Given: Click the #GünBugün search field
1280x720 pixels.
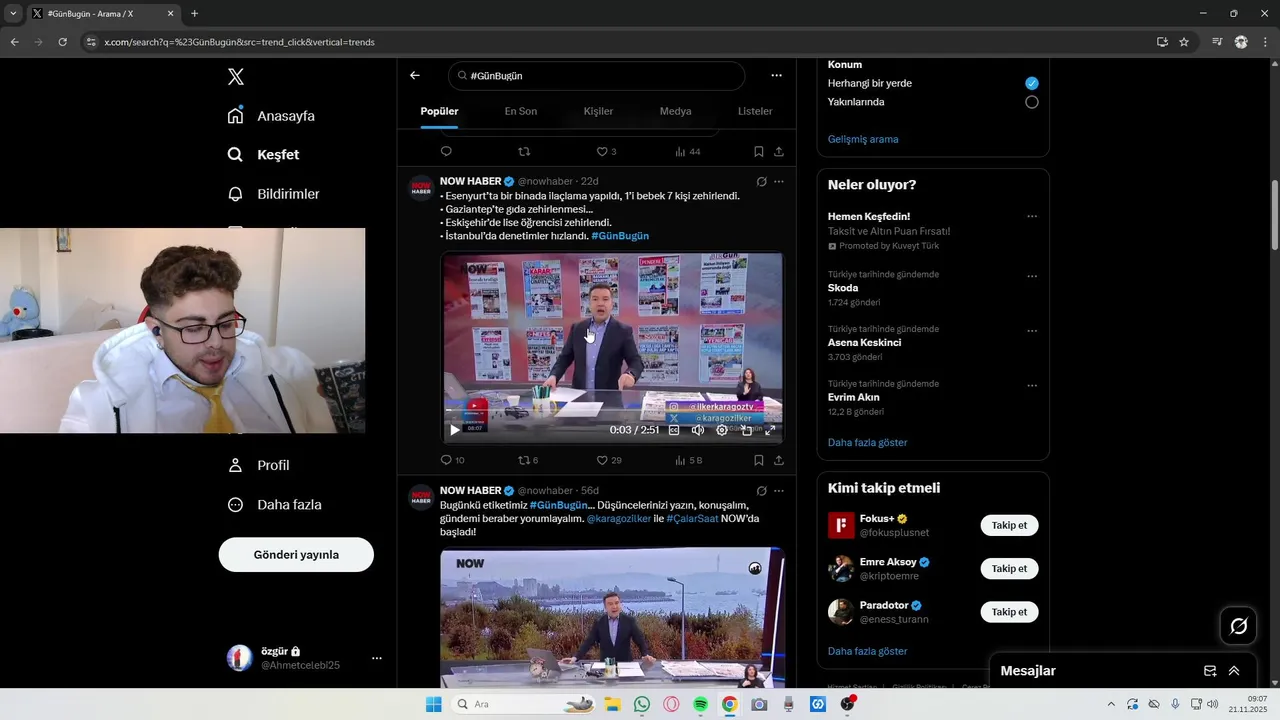Looking at the screenshot, I should point(596,75).
